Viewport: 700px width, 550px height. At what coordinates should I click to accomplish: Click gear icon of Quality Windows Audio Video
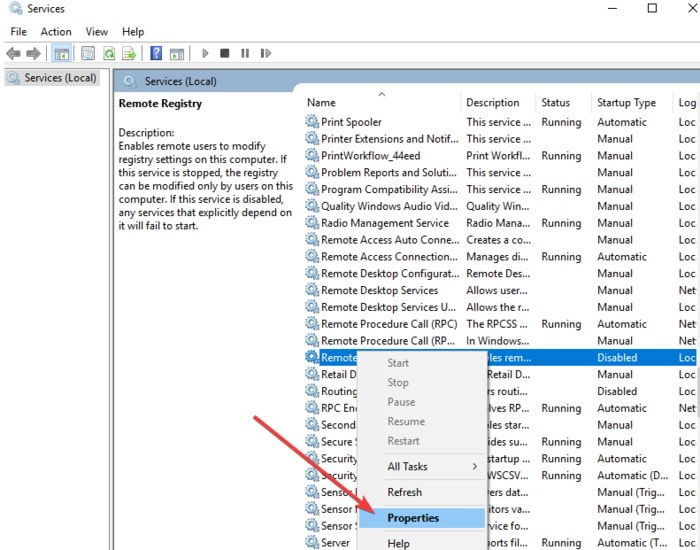[x=312, y=206]
